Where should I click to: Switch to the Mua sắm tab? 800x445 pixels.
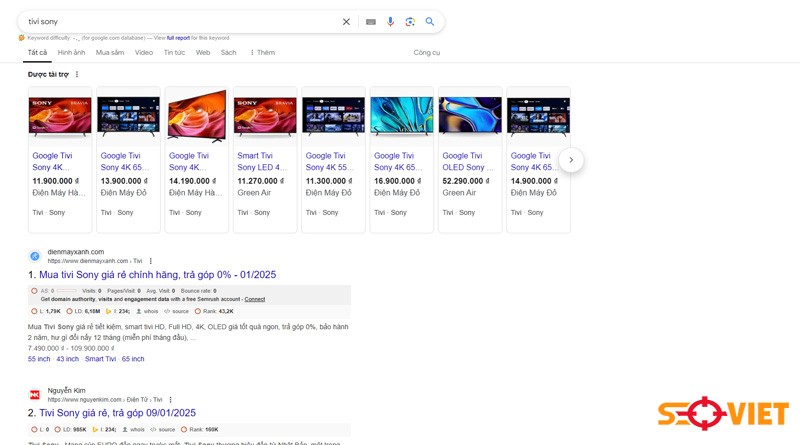click(x=110, y=53)
